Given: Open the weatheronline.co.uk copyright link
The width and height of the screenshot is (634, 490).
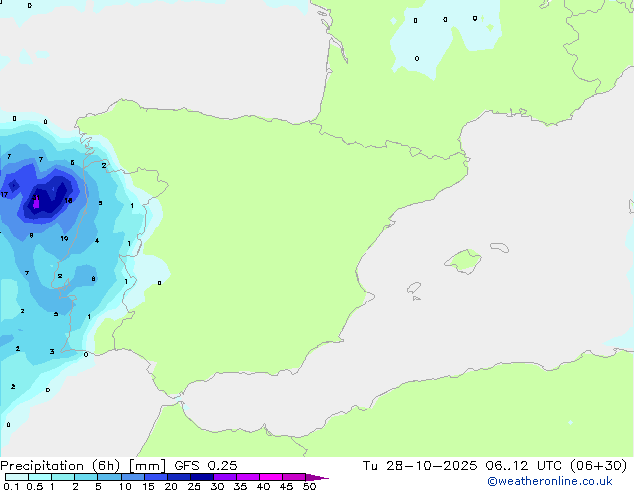Looking at the screenshot, I should (550, 481).
